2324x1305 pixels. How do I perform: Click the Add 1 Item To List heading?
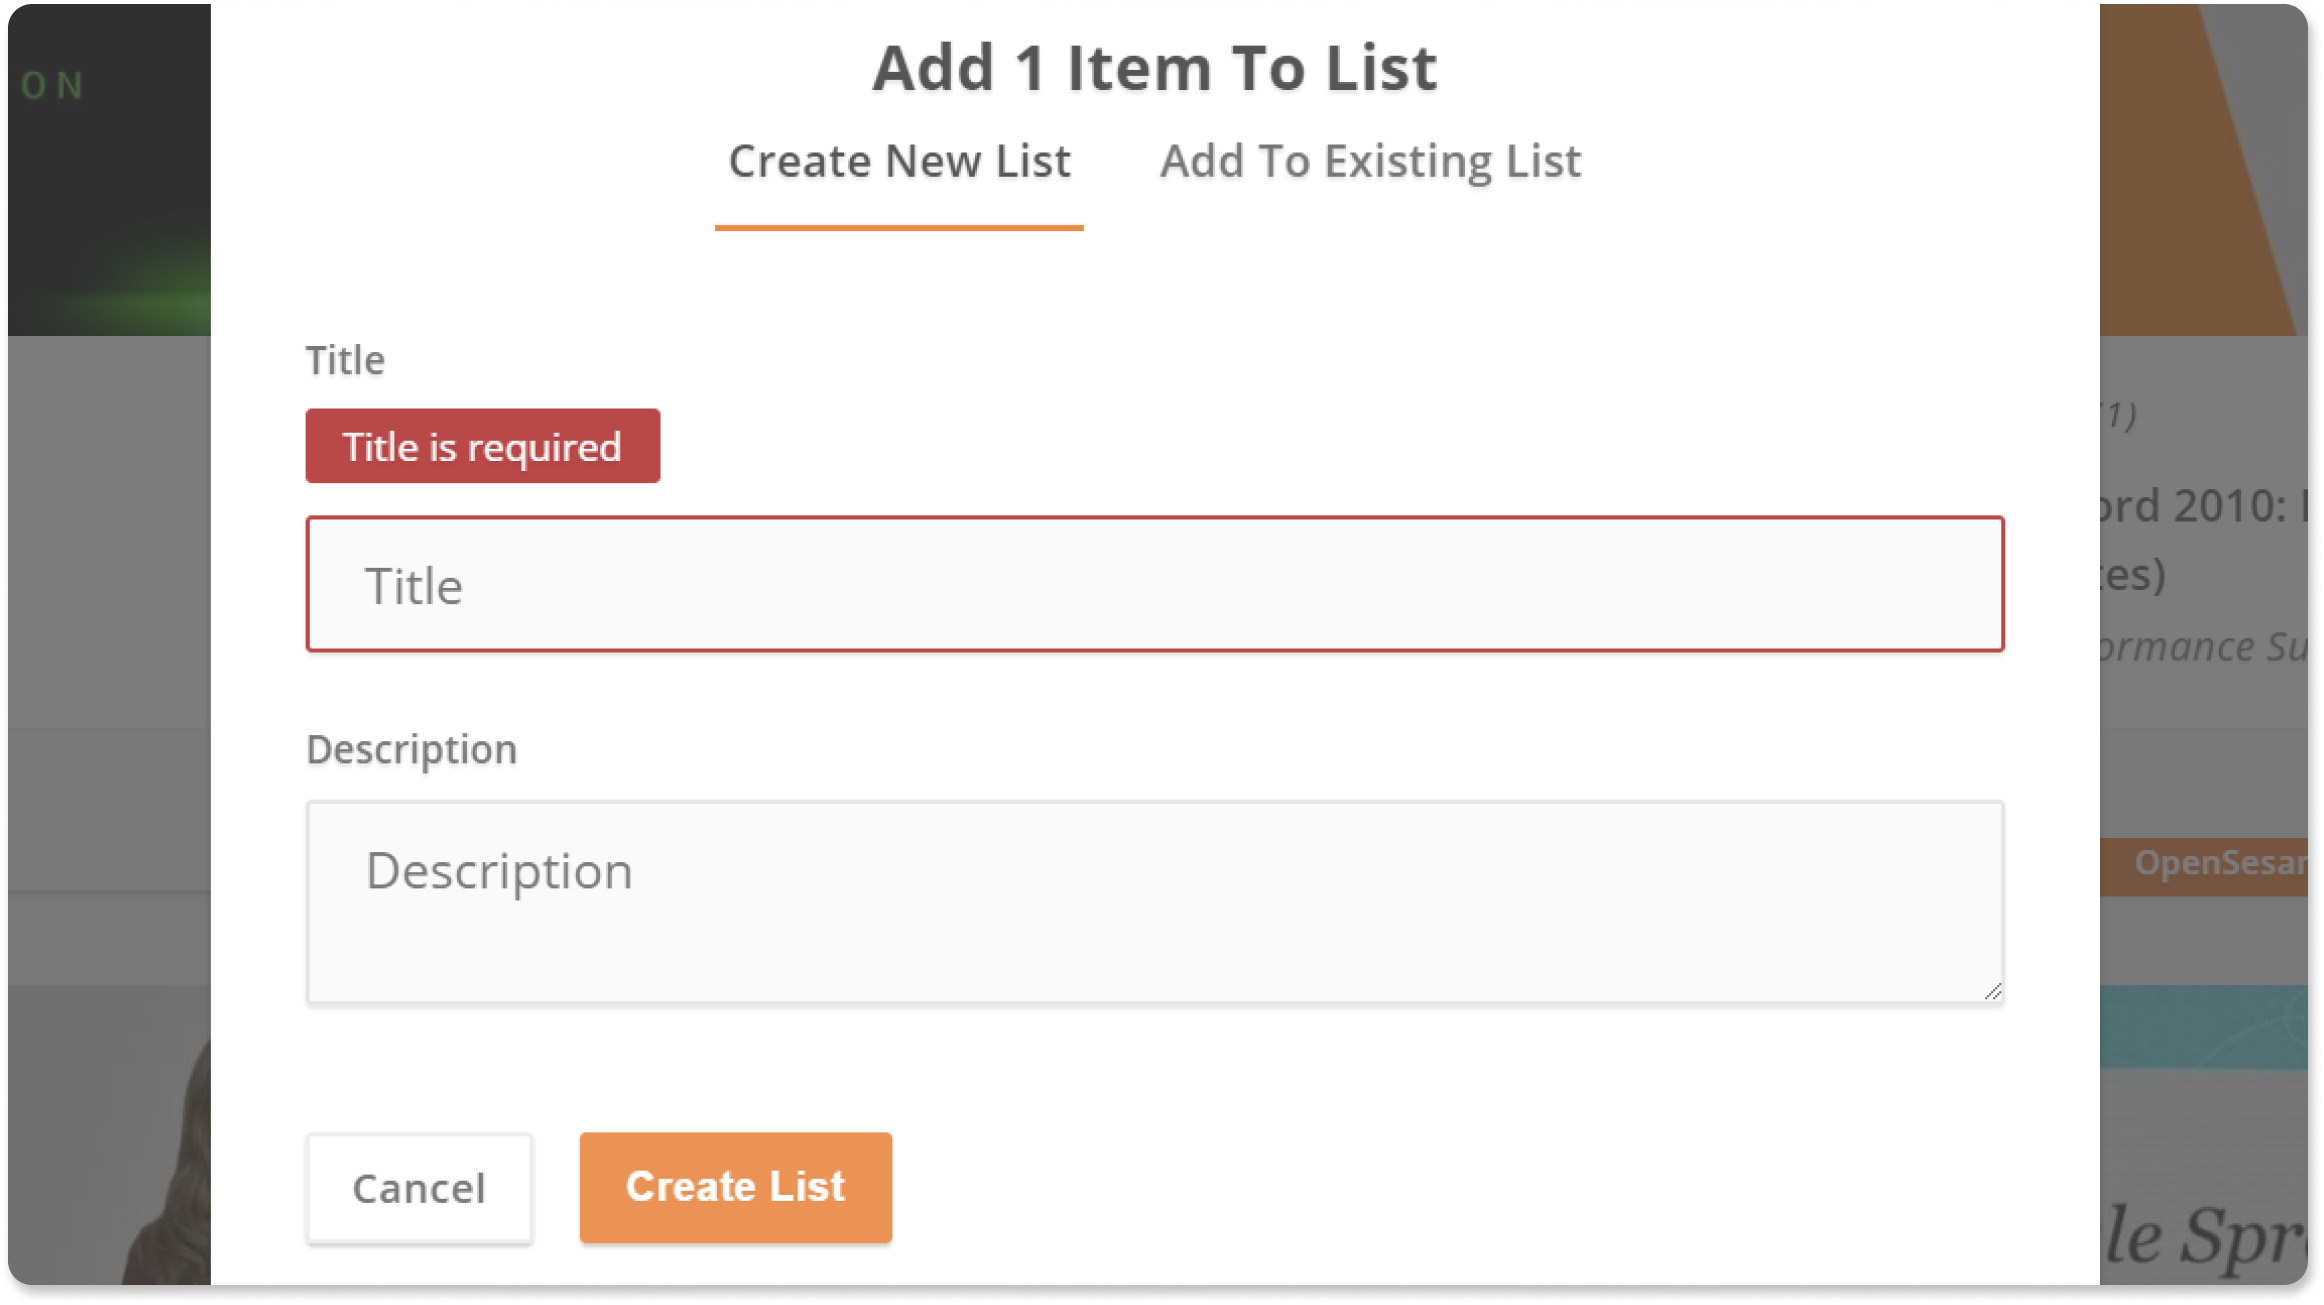click(1155, 68)
